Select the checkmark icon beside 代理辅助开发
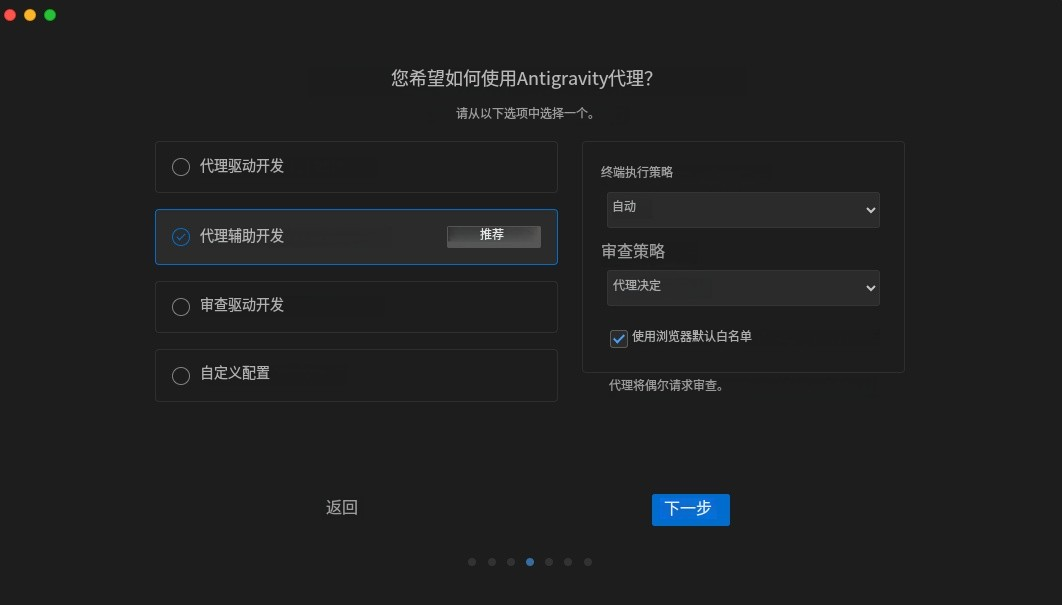 181,237
